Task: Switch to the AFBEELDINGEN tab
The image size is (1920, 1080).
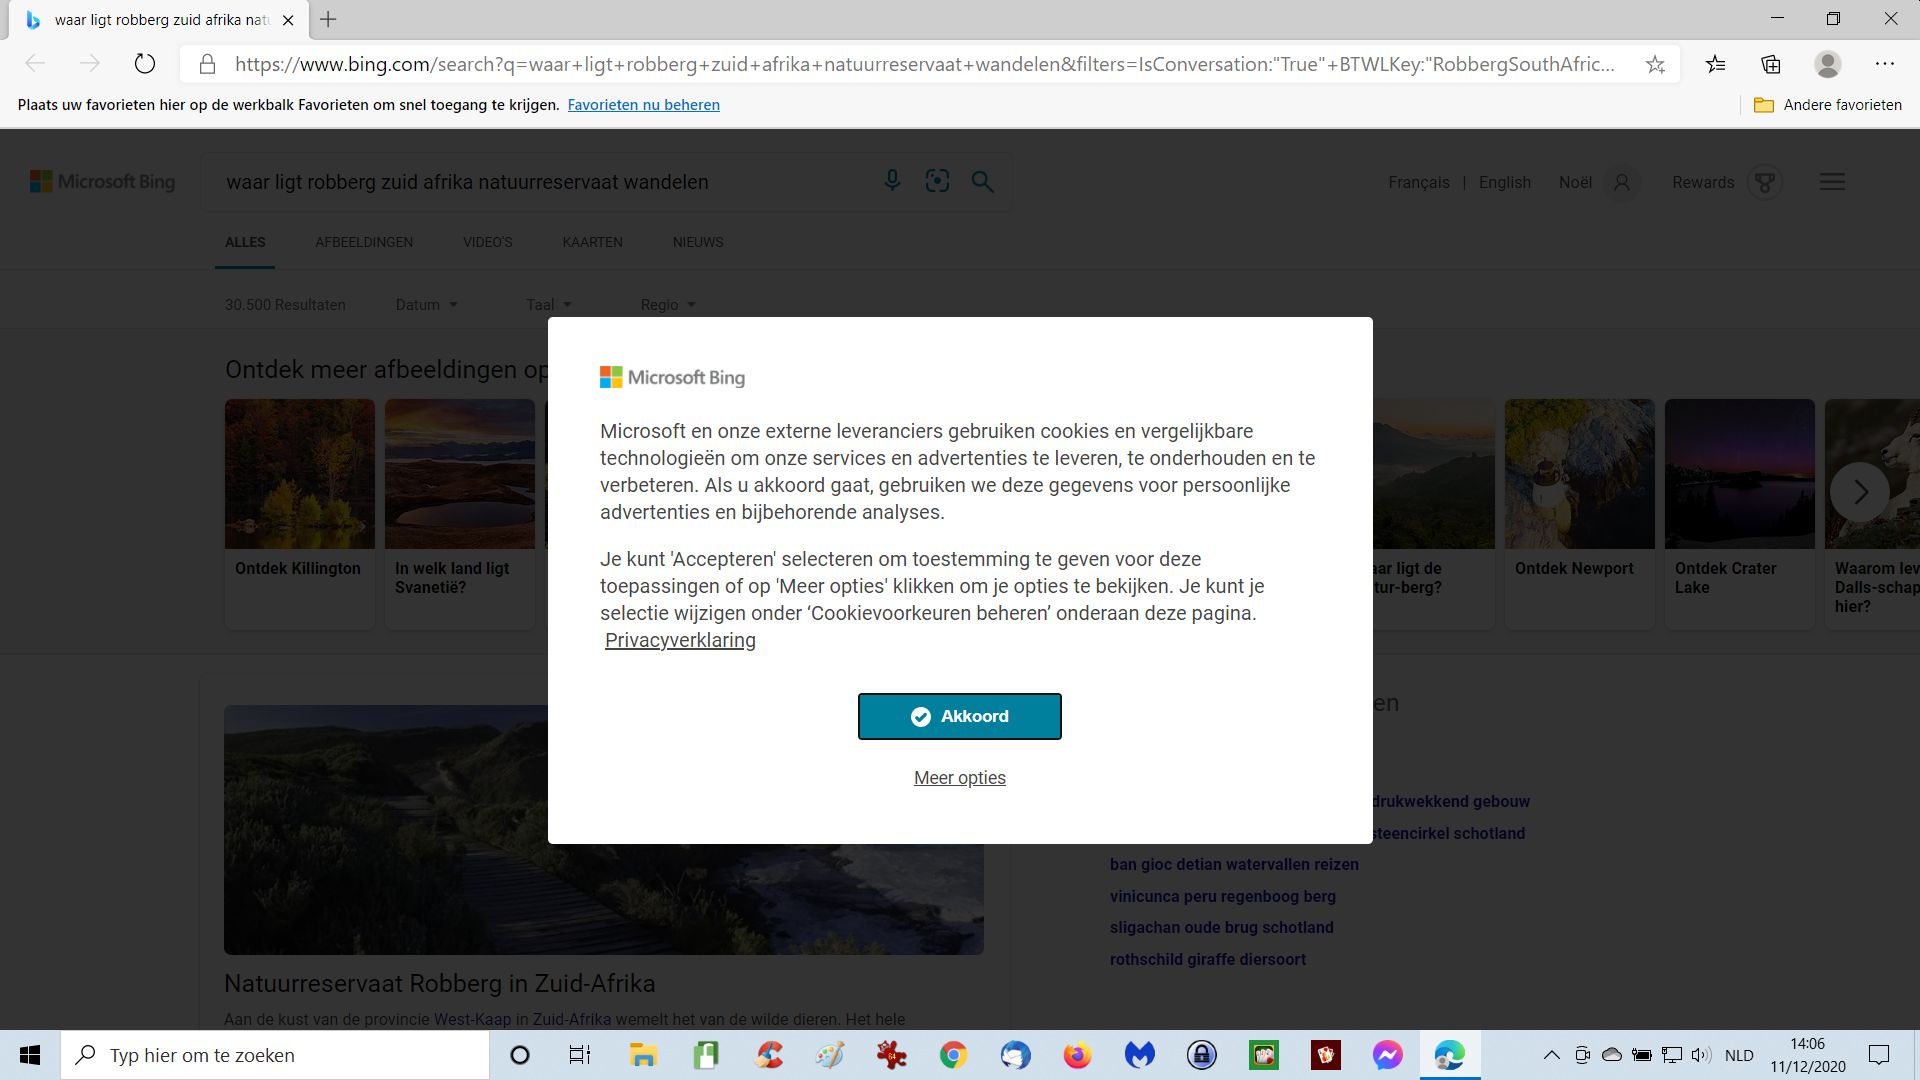Action: tap(364, 242)
